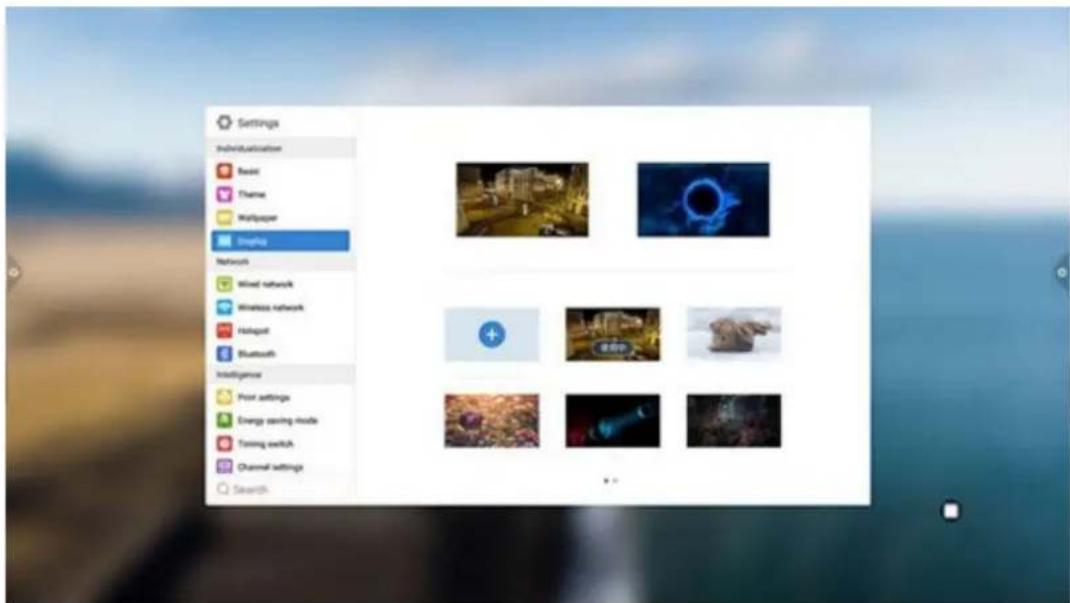This screenshot has height=603, width=1070.
Task: Open the Basic settings icon
Action: point(225,171)
